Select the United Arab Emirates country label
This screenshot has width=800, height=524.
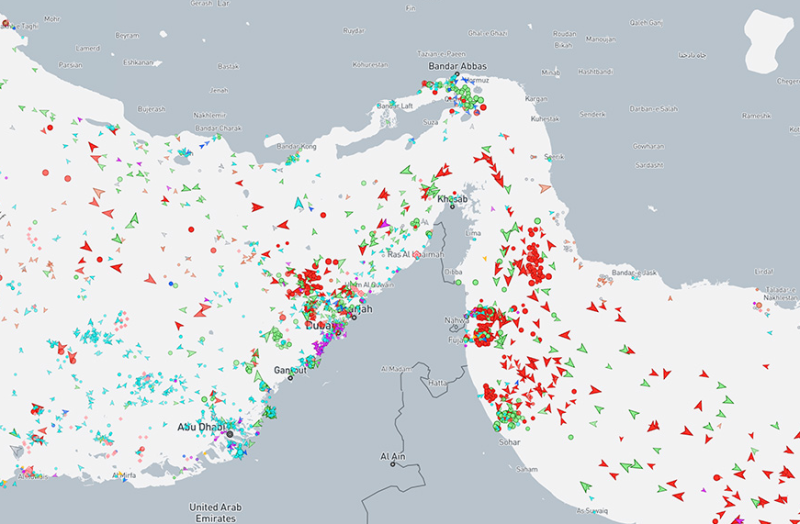pyautogui.click(x=218, y=511)
